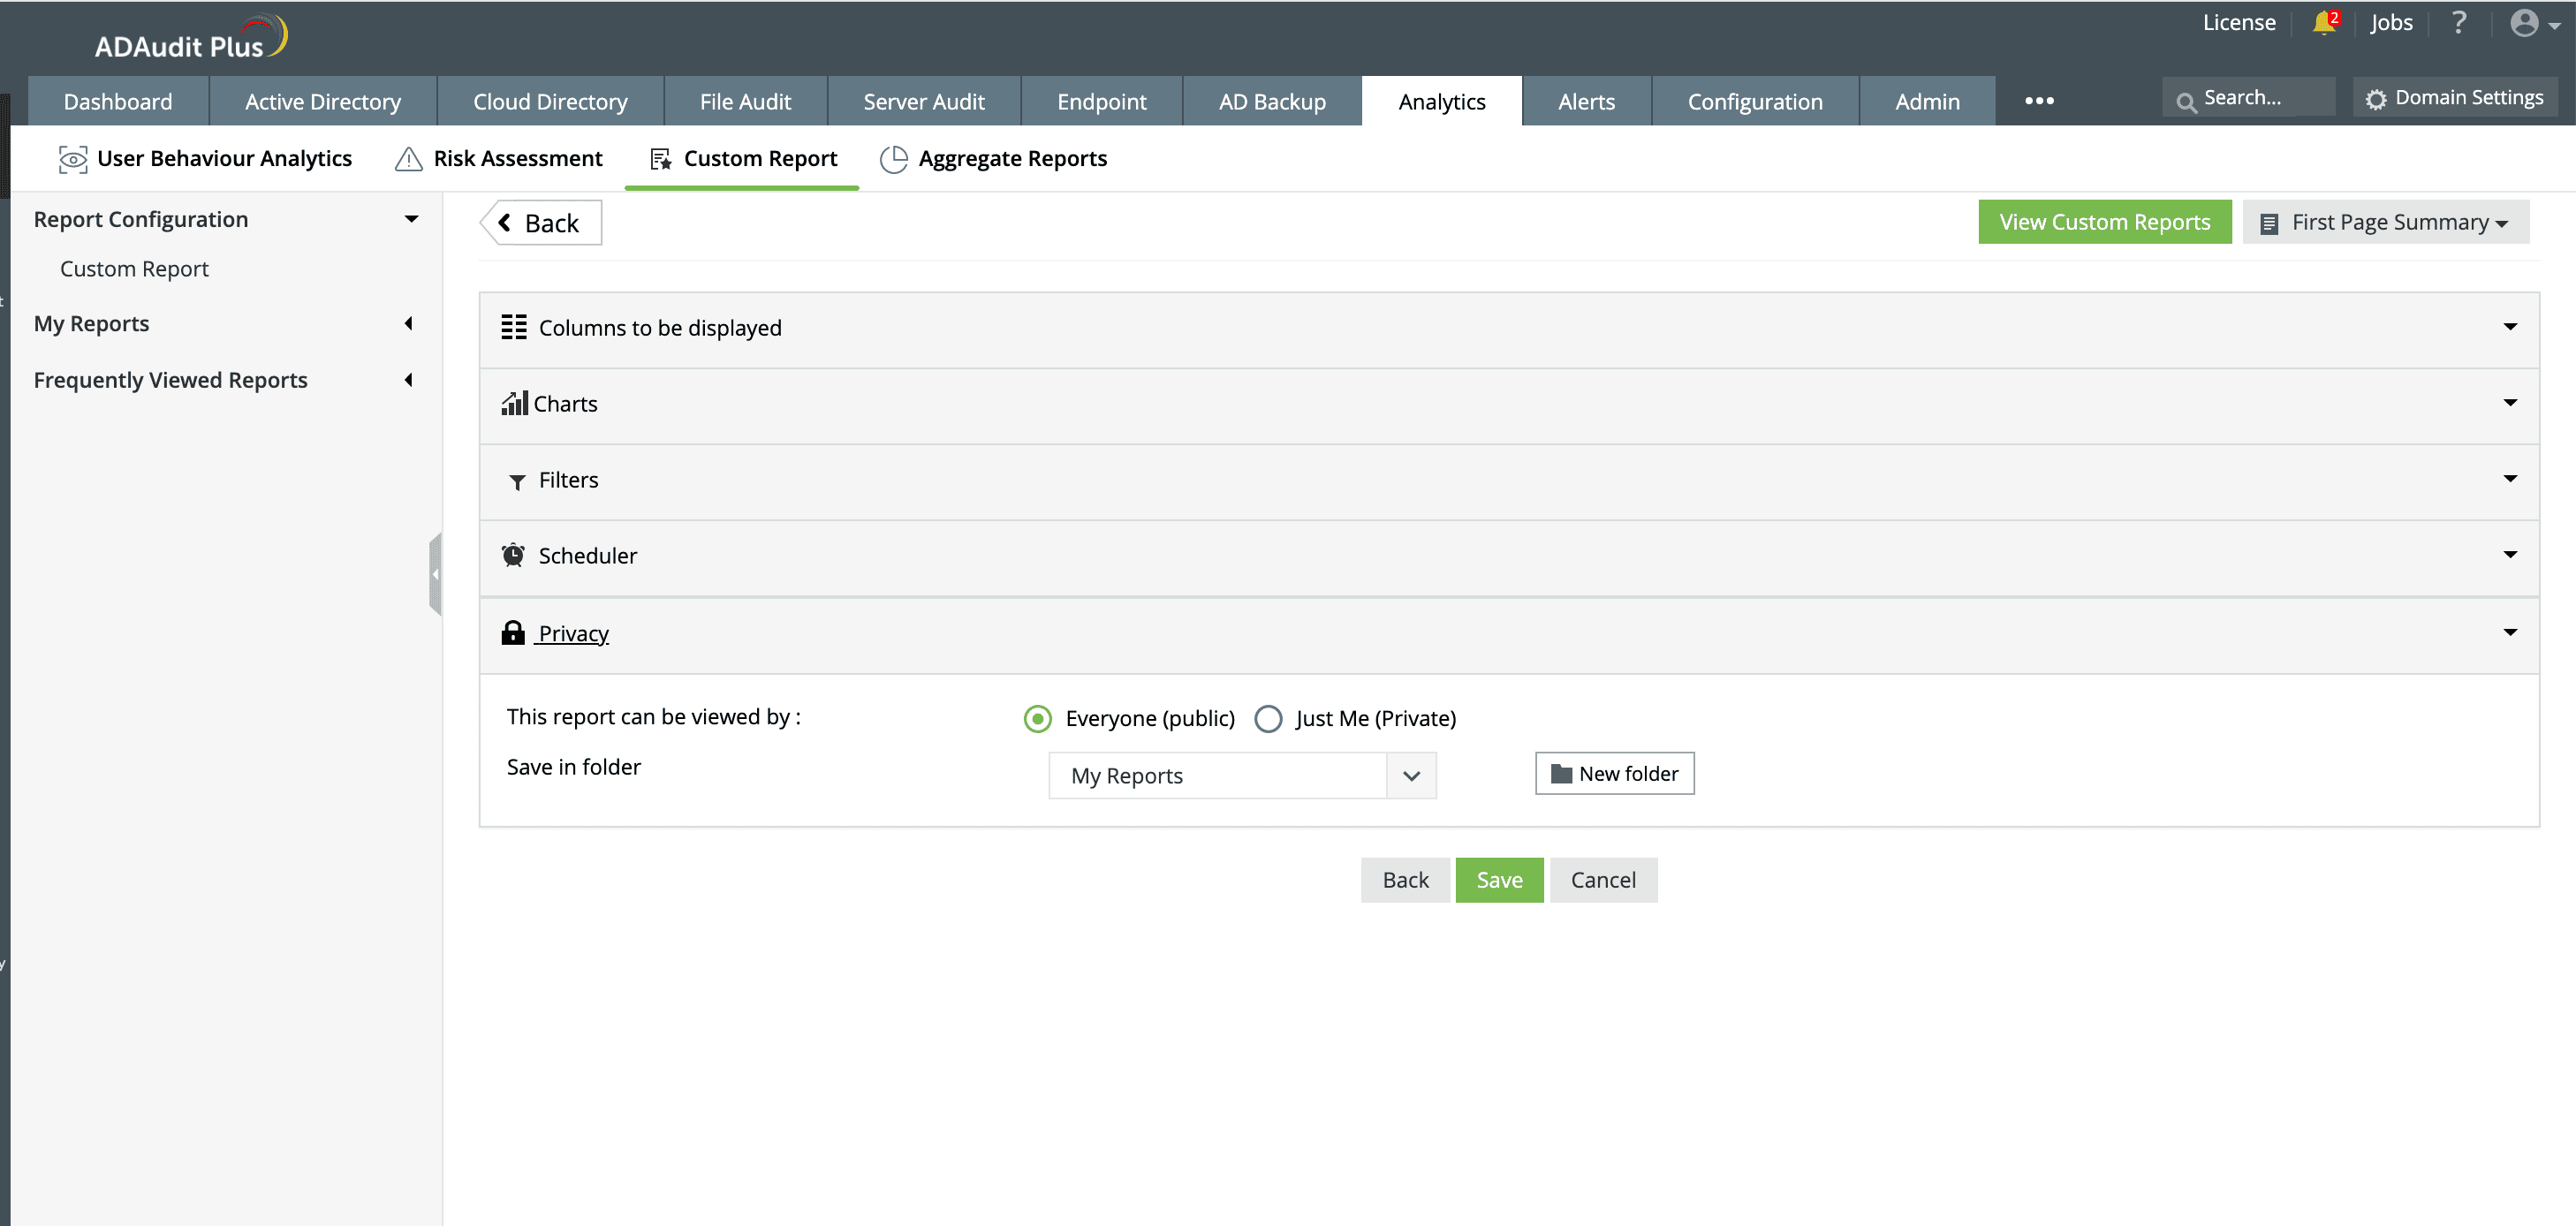Open Risk Assessment warning triangle icon

[x=408, y=159]
